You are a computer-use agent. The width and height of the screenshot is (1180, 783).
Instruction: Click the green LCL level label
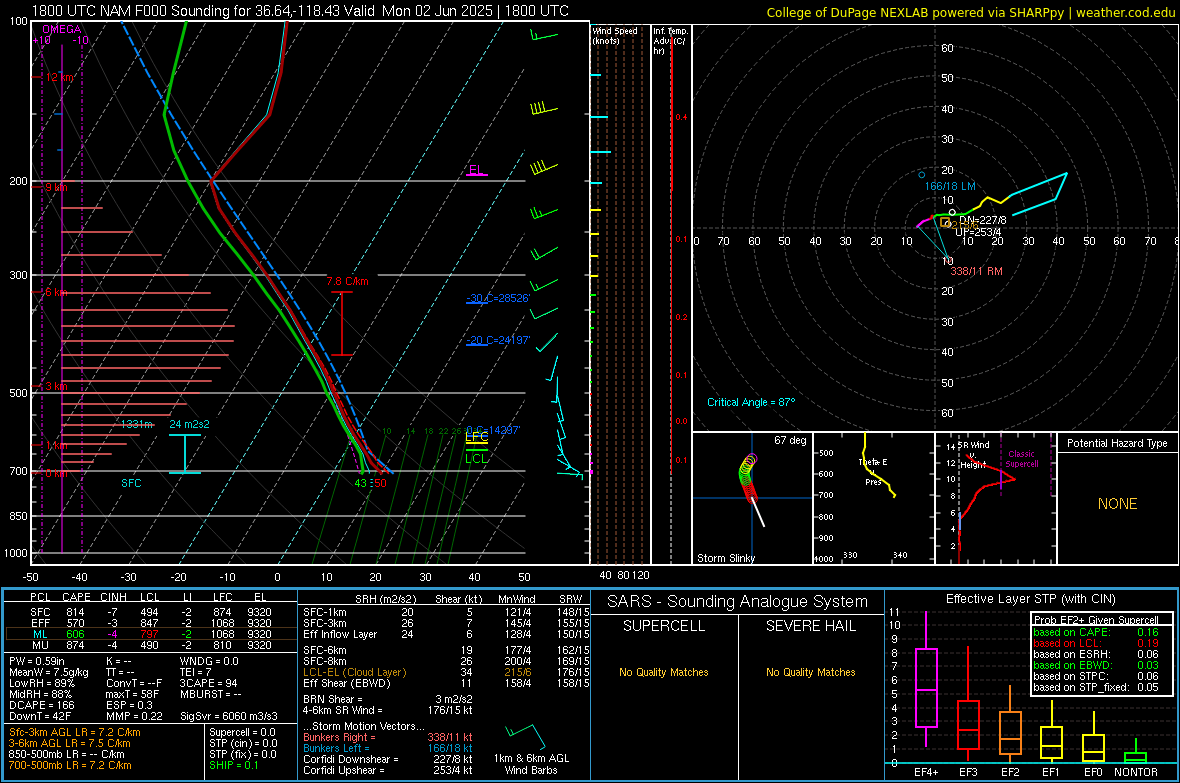[x=476, y=459]
